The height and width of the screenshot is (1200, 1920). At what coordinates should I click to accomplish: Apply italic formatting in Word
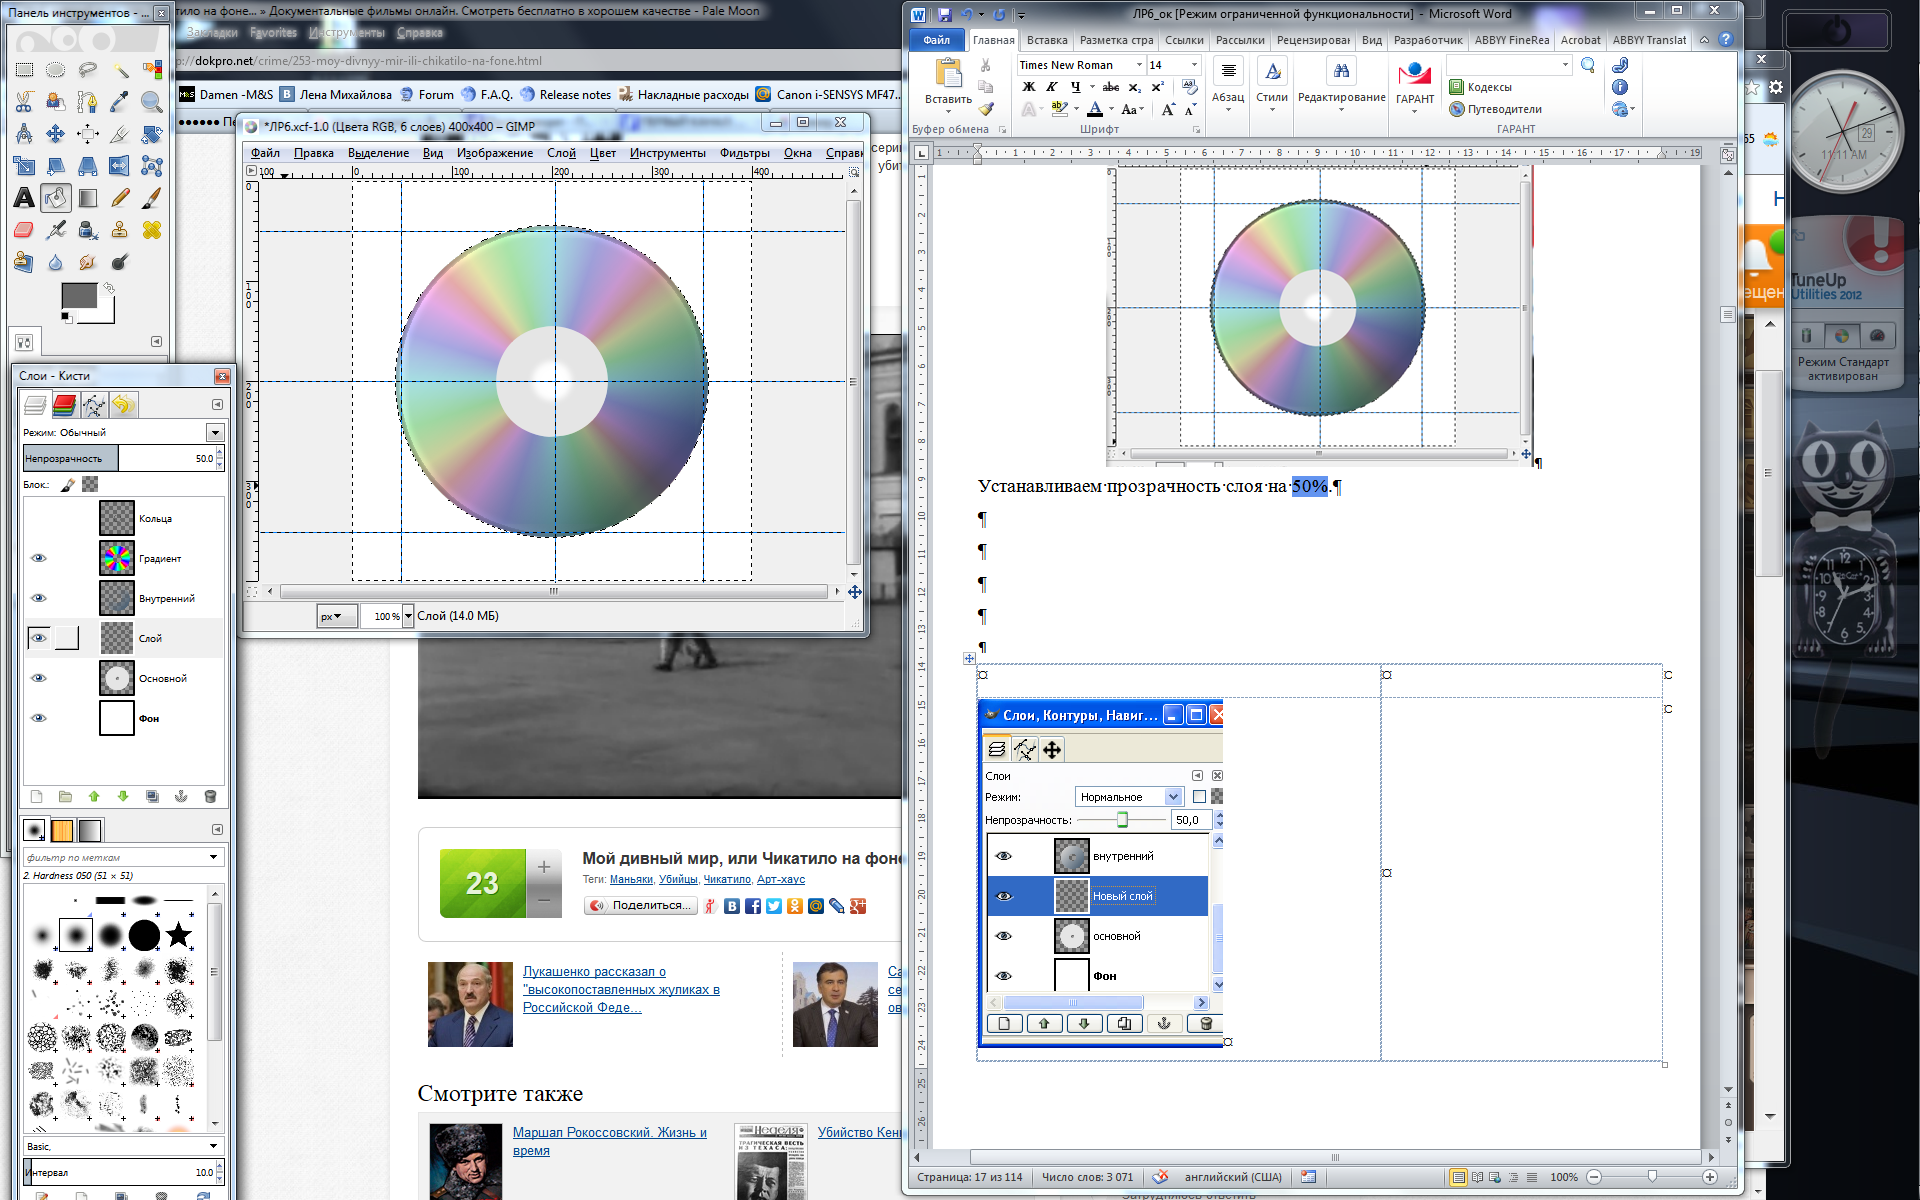coord(1052,87)
